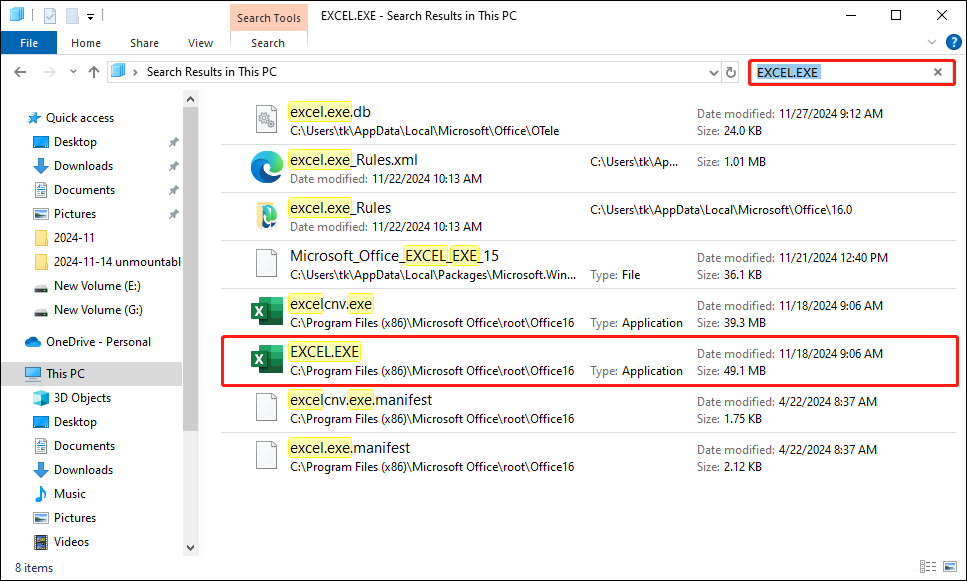Click the New folder quick access icon
Screen dimensions: 967x581
point(72,15)
